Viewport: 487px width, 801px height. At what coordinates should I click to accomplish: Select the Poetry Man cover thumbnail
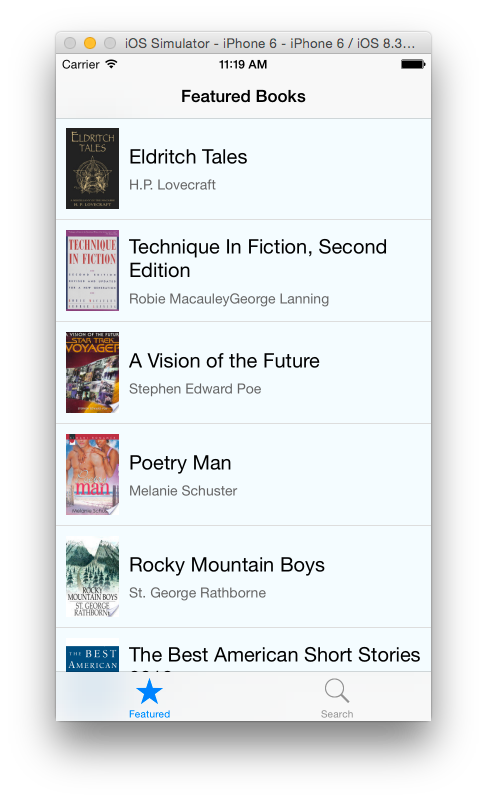coord(92,475)
